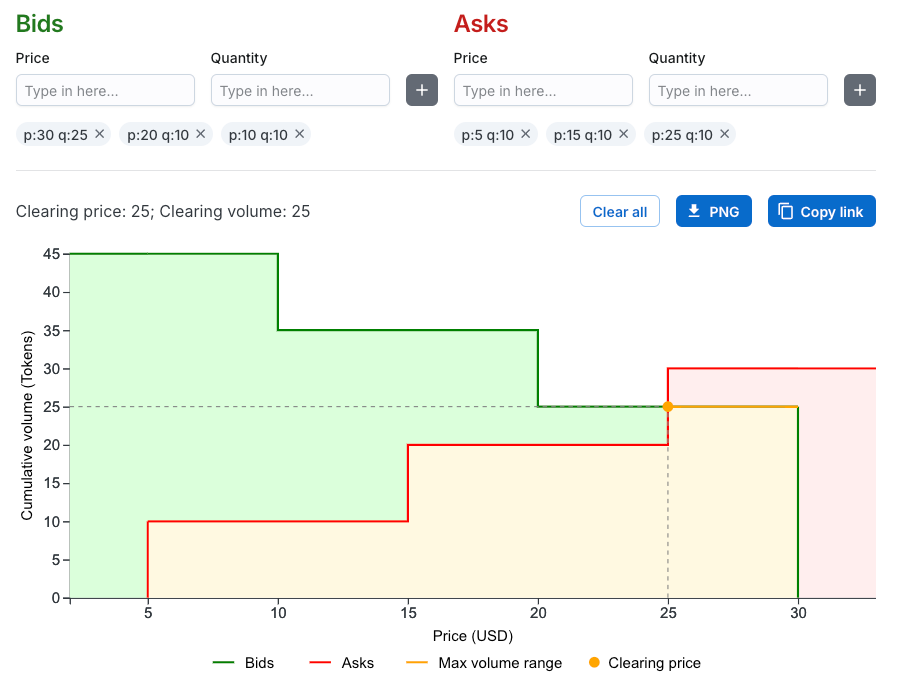This screenshot has height=690, width=905.
Task: Click the download icon on PNG button
Action: point(694,211)
